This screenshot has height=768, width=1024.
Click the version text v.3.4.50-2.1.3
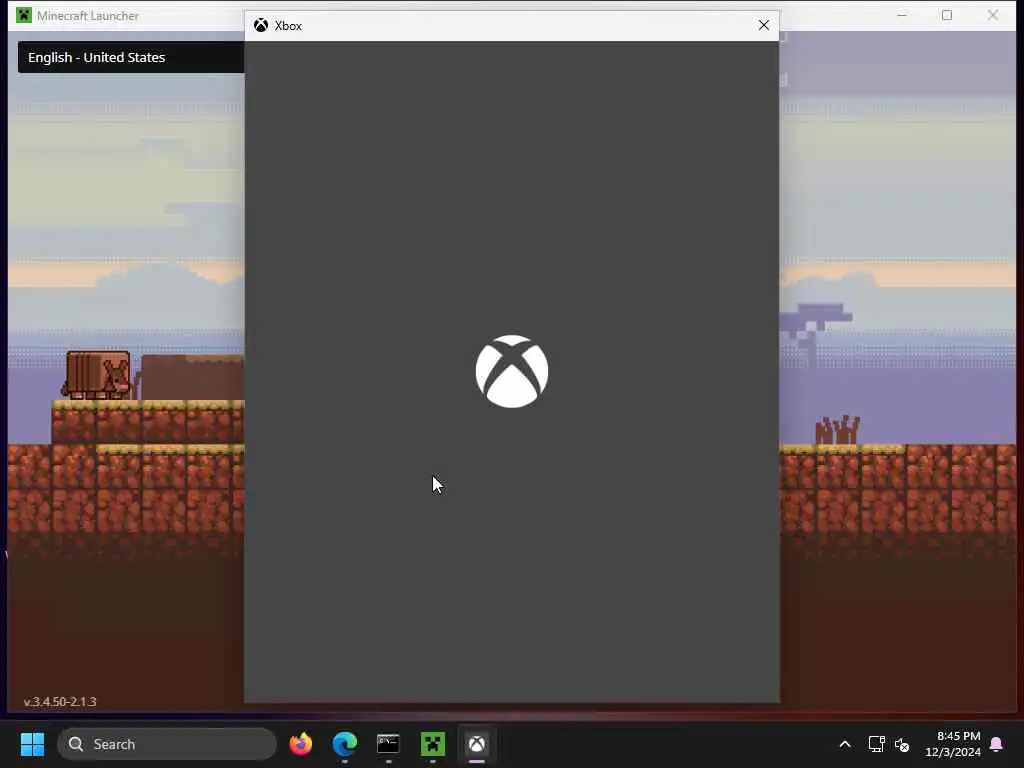point(60,702)
